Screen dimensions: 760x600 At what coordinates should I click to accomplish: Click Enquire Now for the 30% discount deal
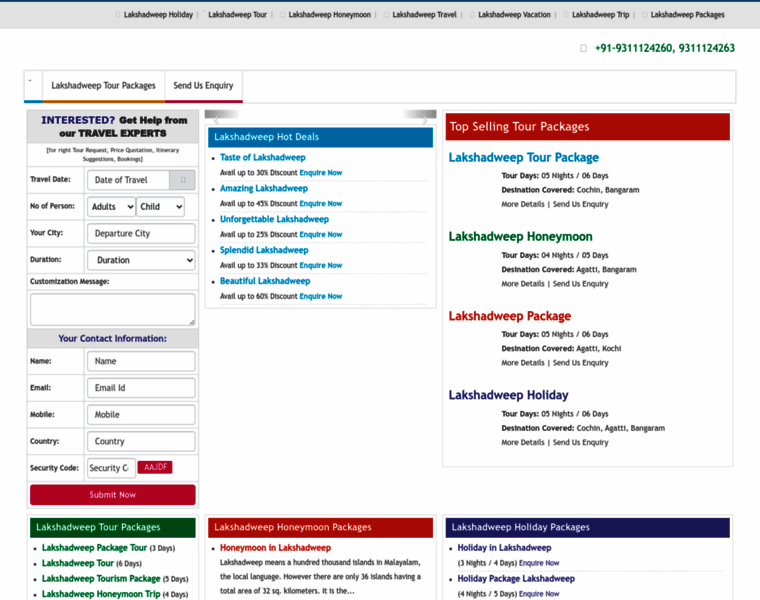[321, 173]
